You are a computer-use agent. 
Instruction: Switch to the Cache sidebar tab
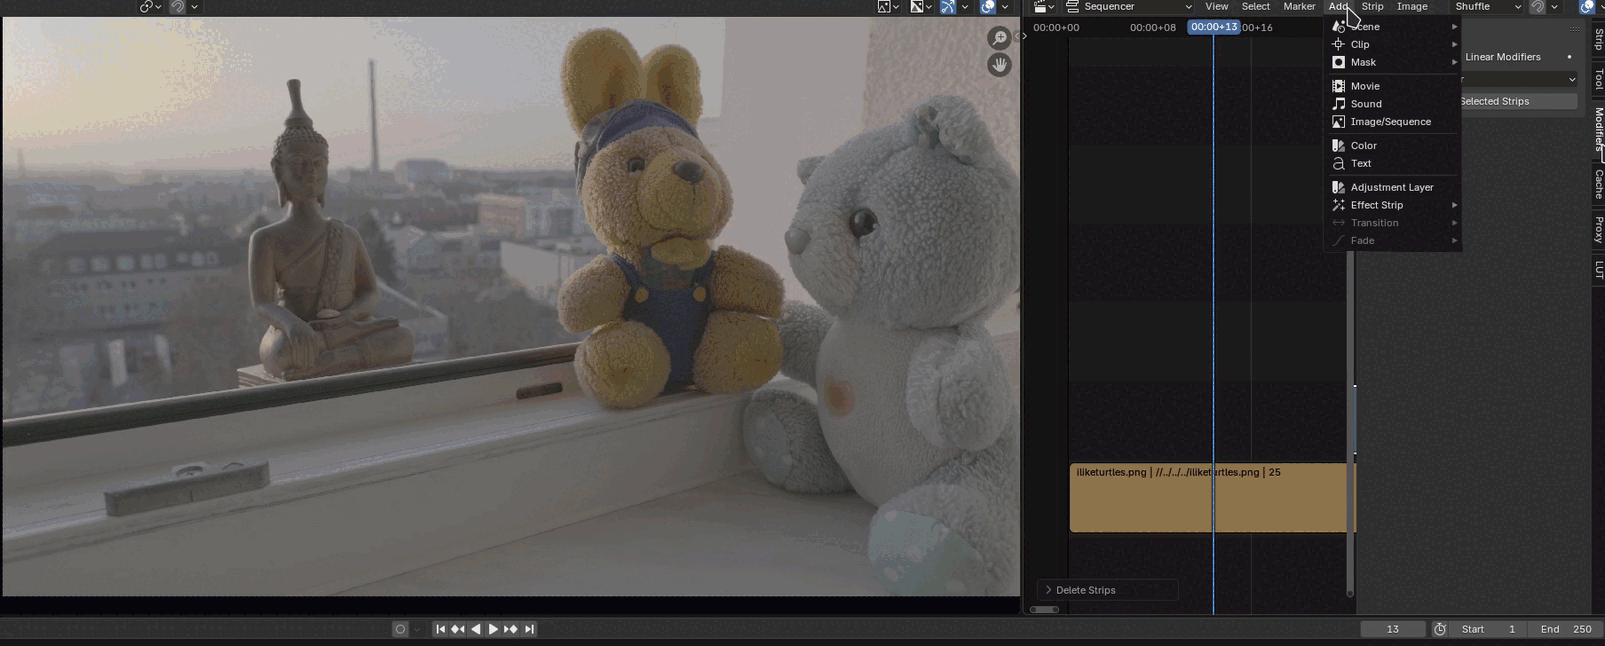tap(1598, 184)
